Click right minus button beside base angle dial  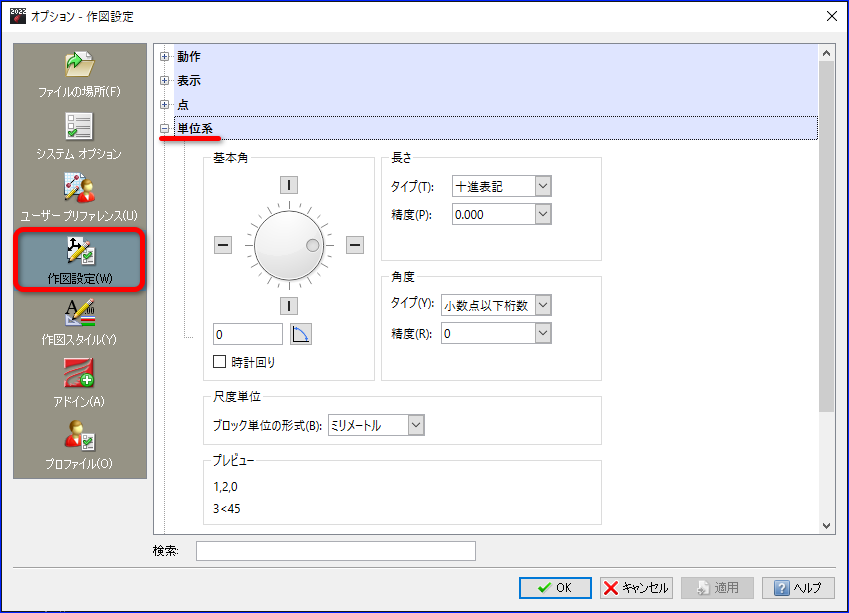click(355, 245)
